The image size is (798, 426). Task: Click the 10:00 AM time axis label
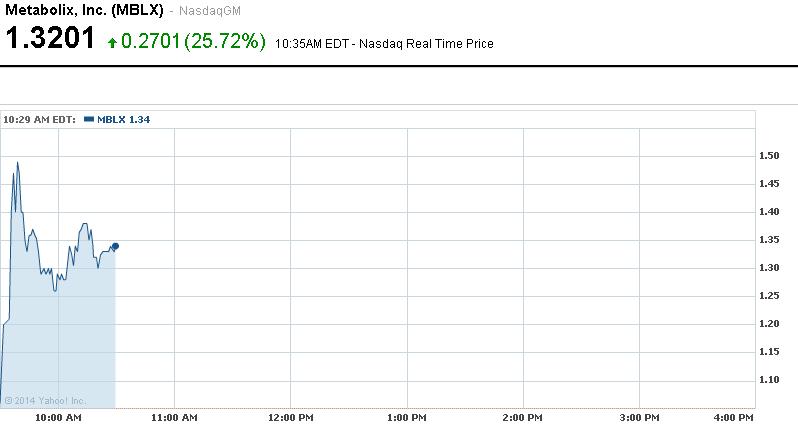point(59,416)
